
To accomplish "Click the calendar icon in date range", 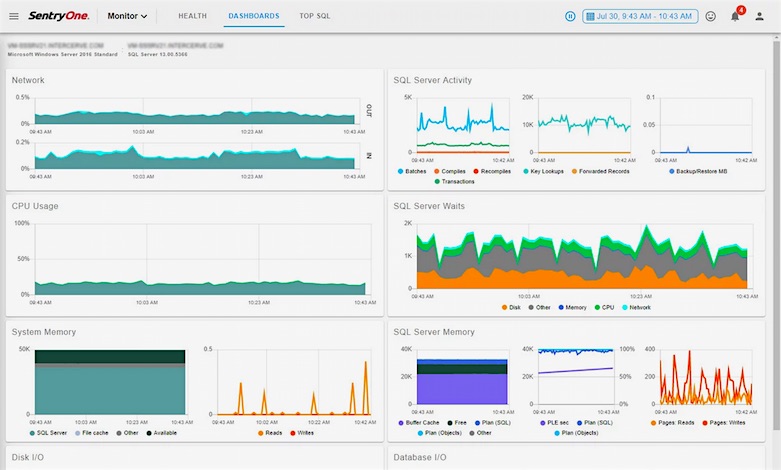I will [591, 16].
